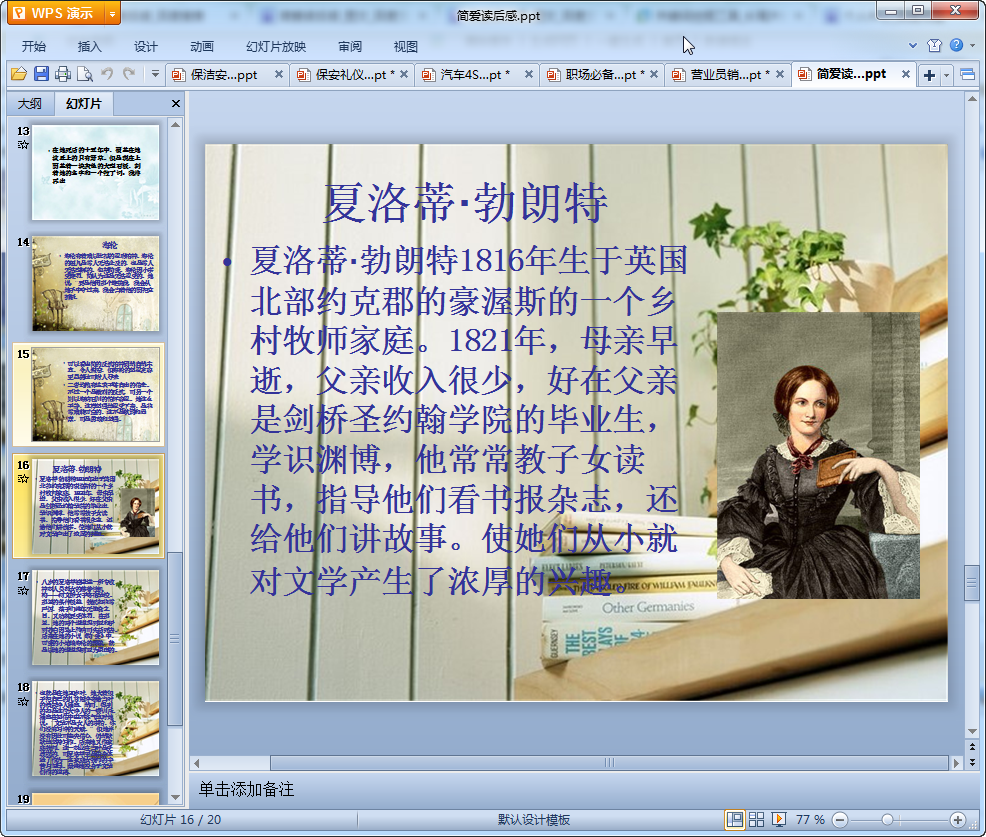Expand the dropdown beside the new tab plus
This screenshot has height=837, width=986.
945,75
